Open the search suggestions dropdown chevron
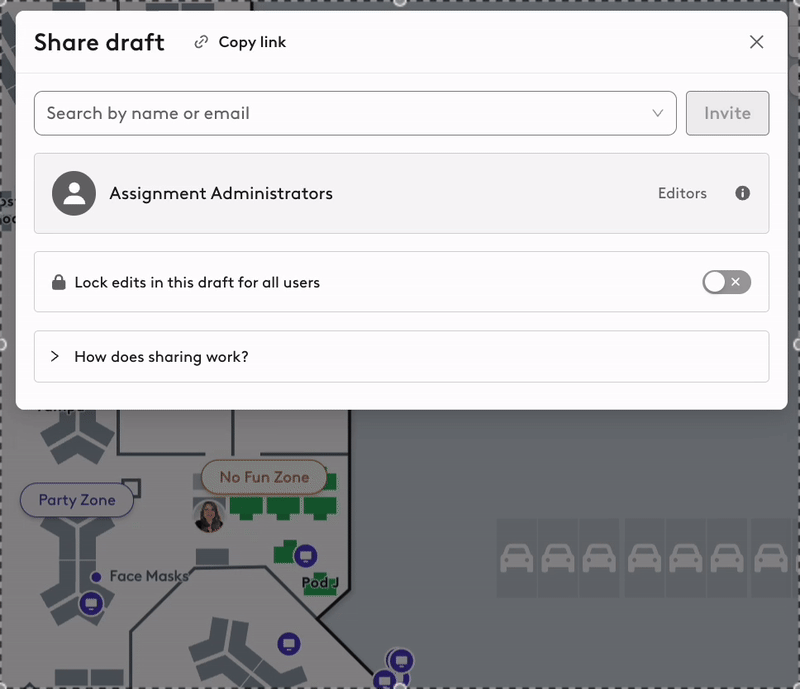The width and height of the screenshot is (800, 689). 657,113
